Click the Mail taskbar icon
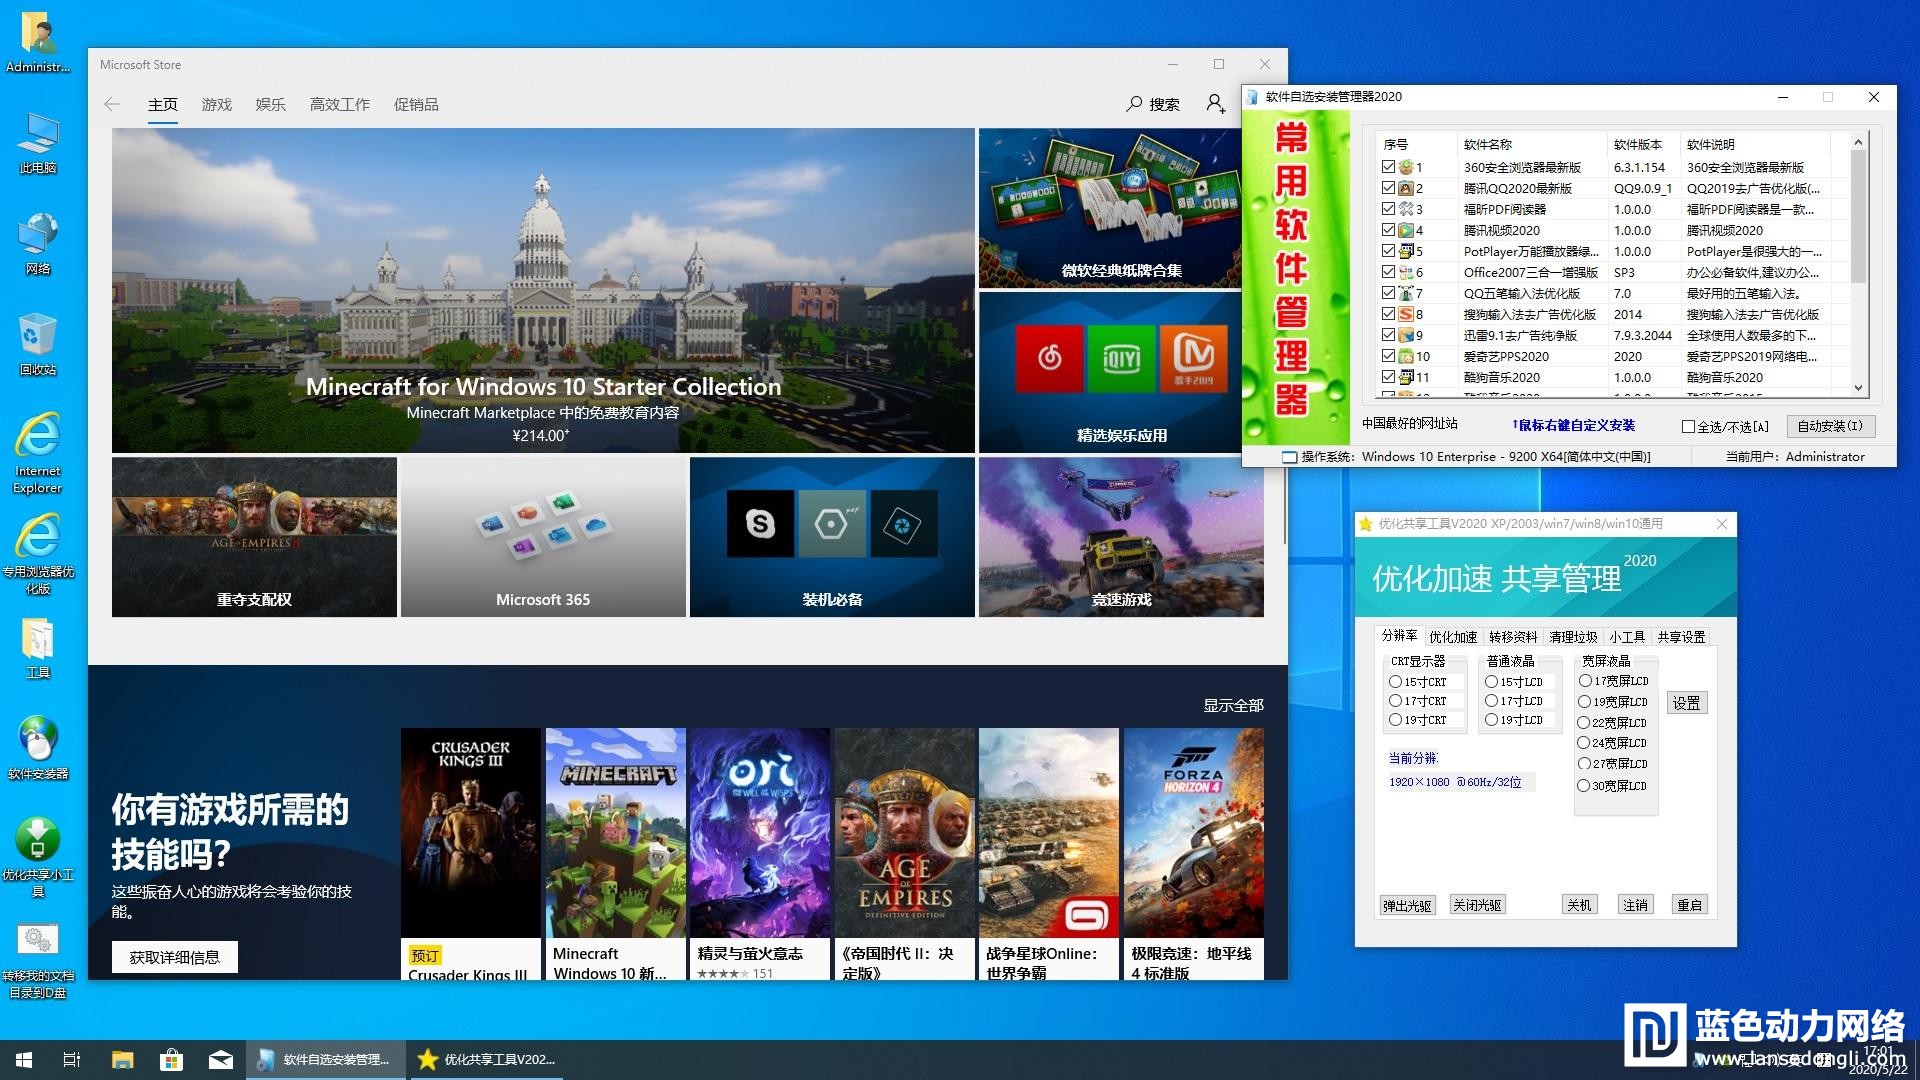The width and height of the screenshot is (1920, 1080). [220, 1060]
